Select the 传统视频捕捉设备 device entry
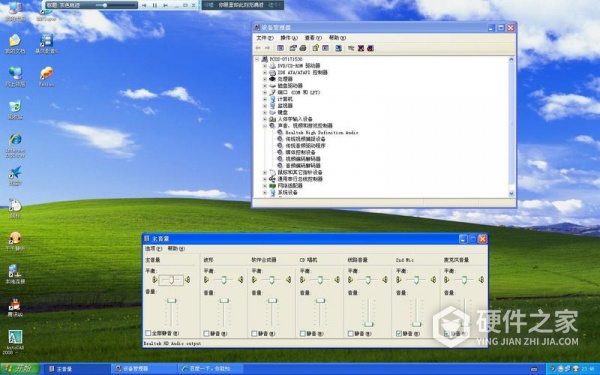This screenshot has width=600, height=375. pyautogui.click(x=305, y=139)
